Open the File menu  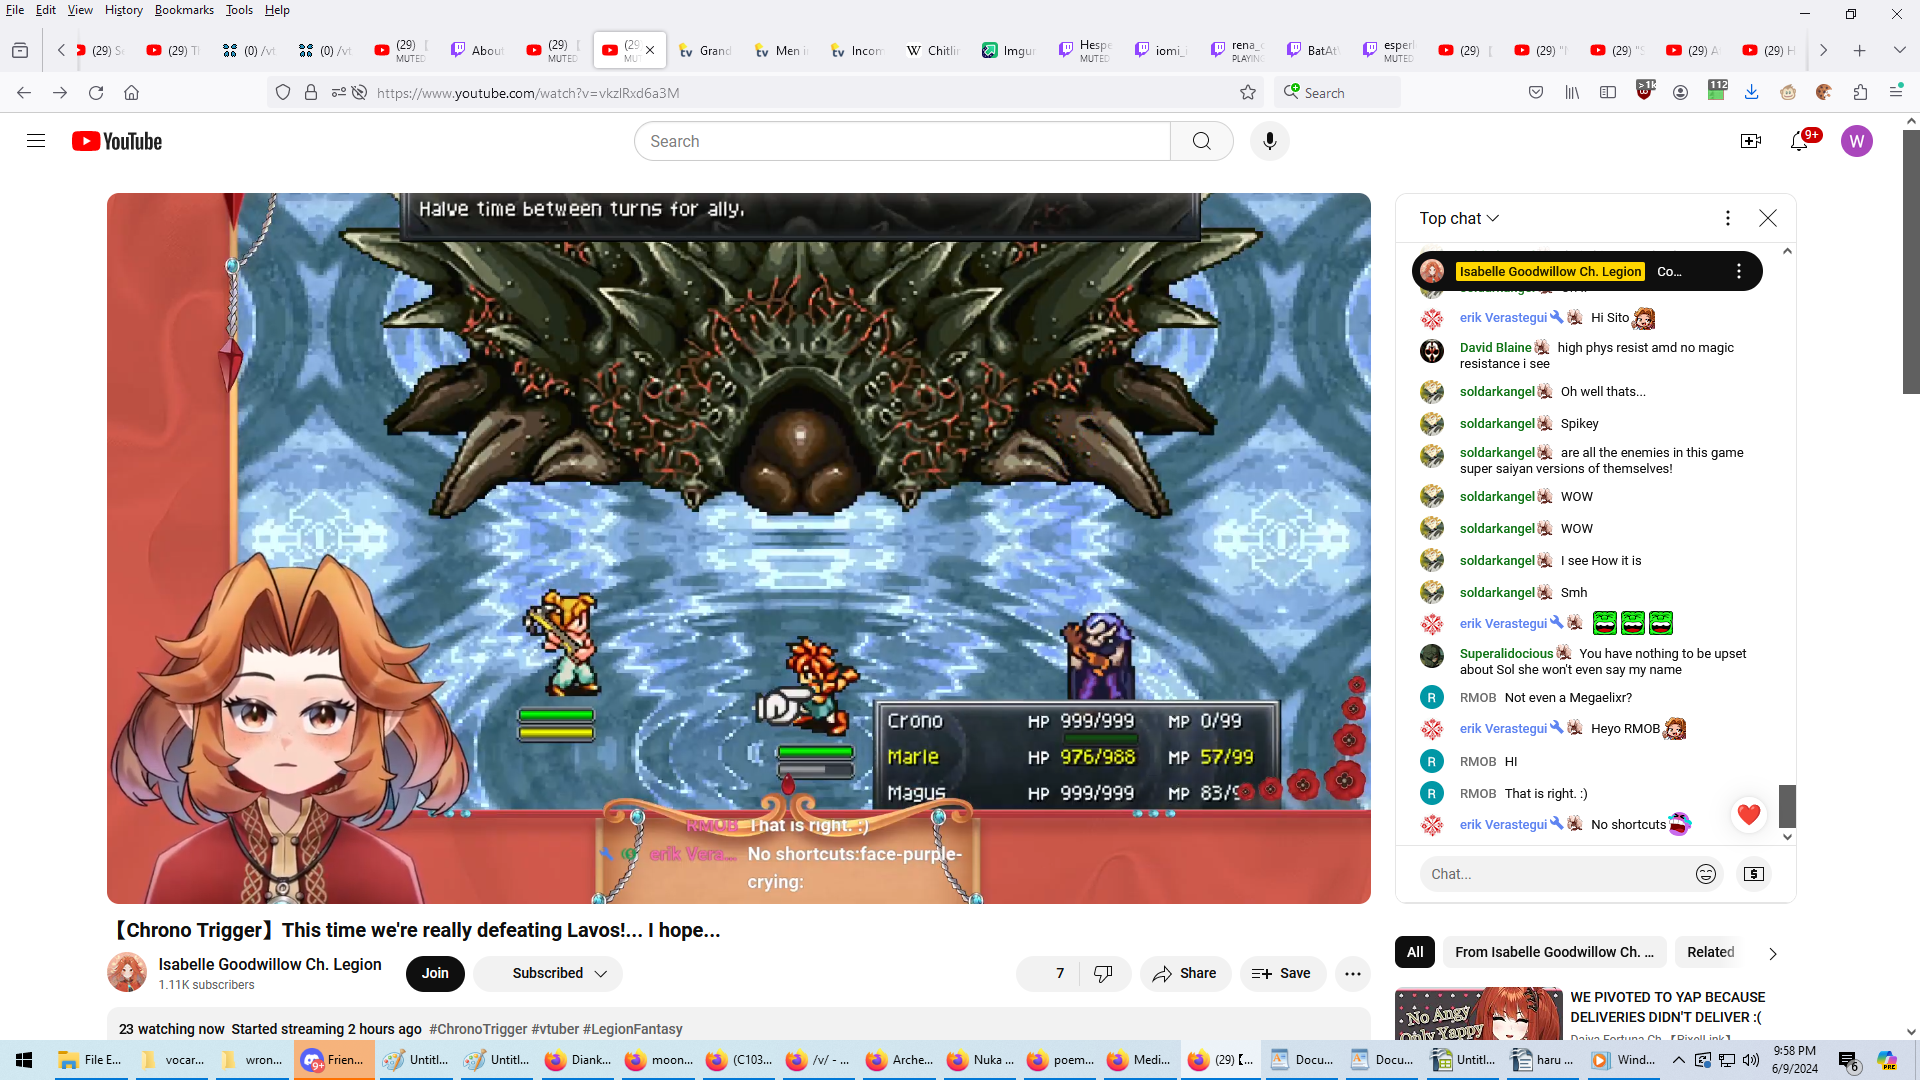pyautogui.click(x=15, y=10)
